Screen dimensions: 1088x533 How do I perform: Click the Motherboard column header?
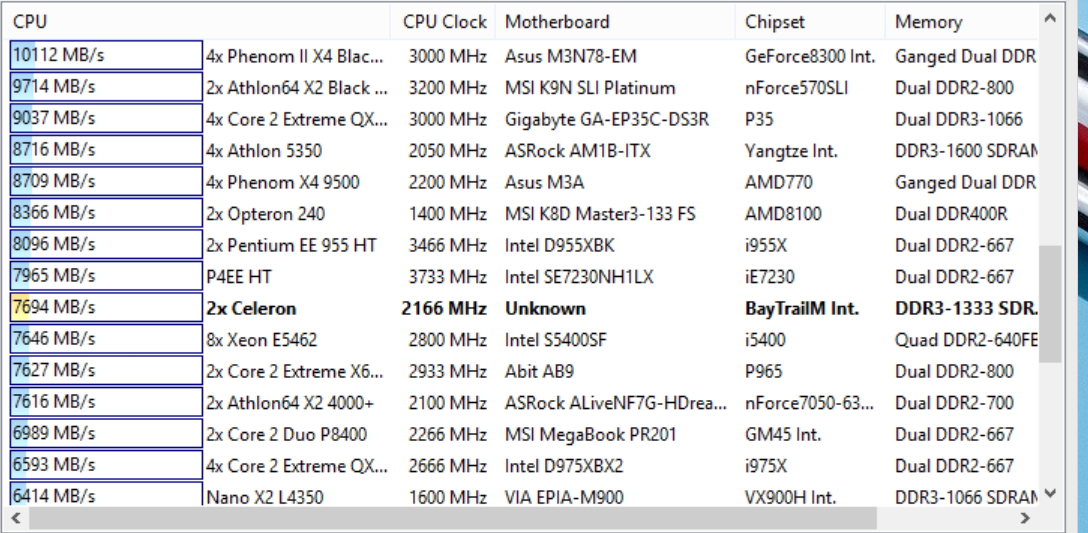tap(615, 22)
